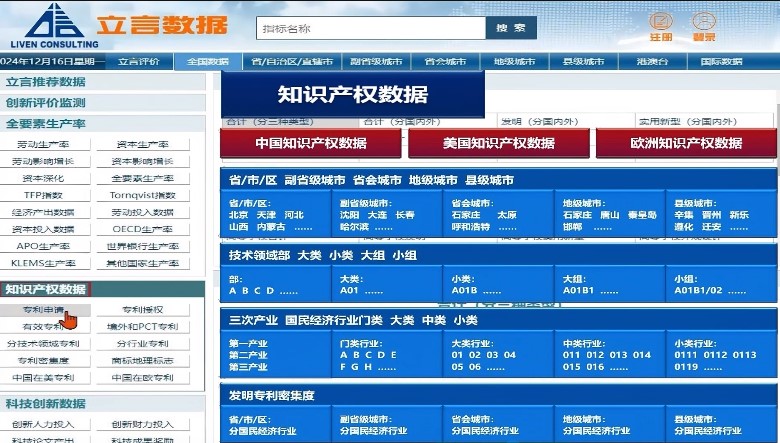
Task: Click the 注册 (register) icon
Action: point(661,25)
